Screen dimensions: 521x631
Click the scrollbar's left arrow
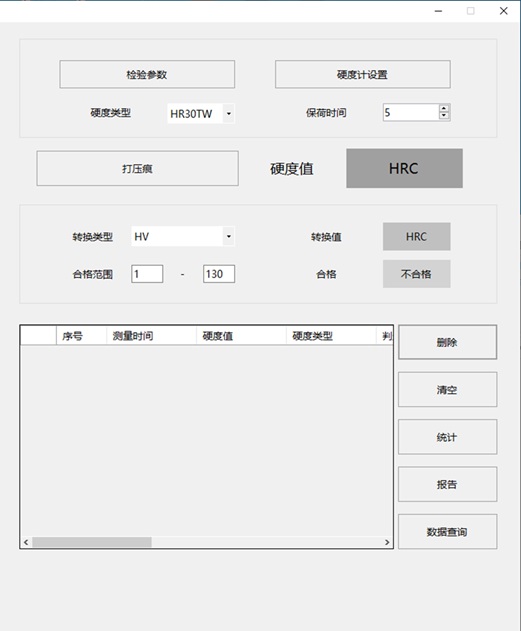(x=26, y=542)
